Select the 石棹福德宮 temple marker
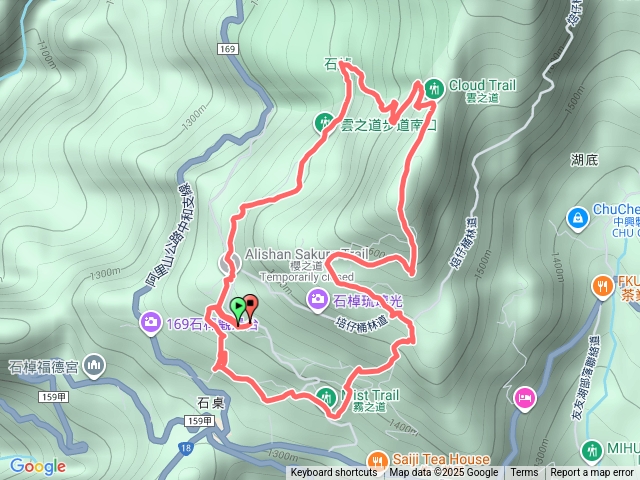Viewport: 640px width, 480px height. pyautogui.click(x=94, y=366)
